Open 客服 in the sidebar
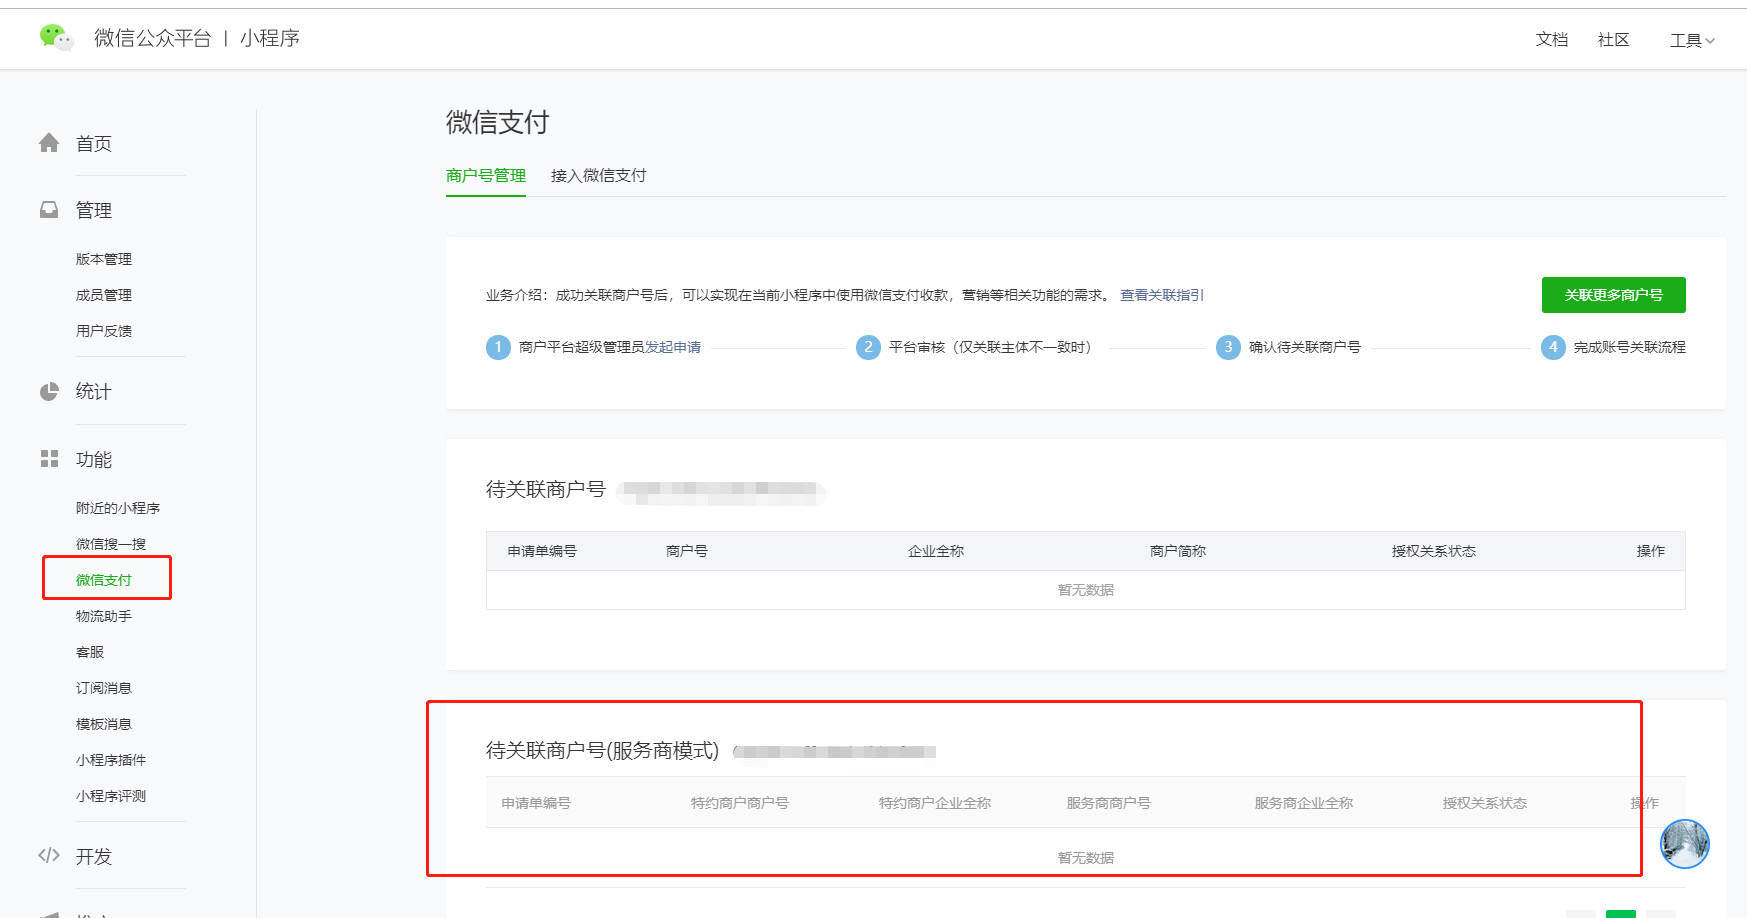Viewport: 1747px width, 918px height. pyautogui.click(x=90, y=652)
